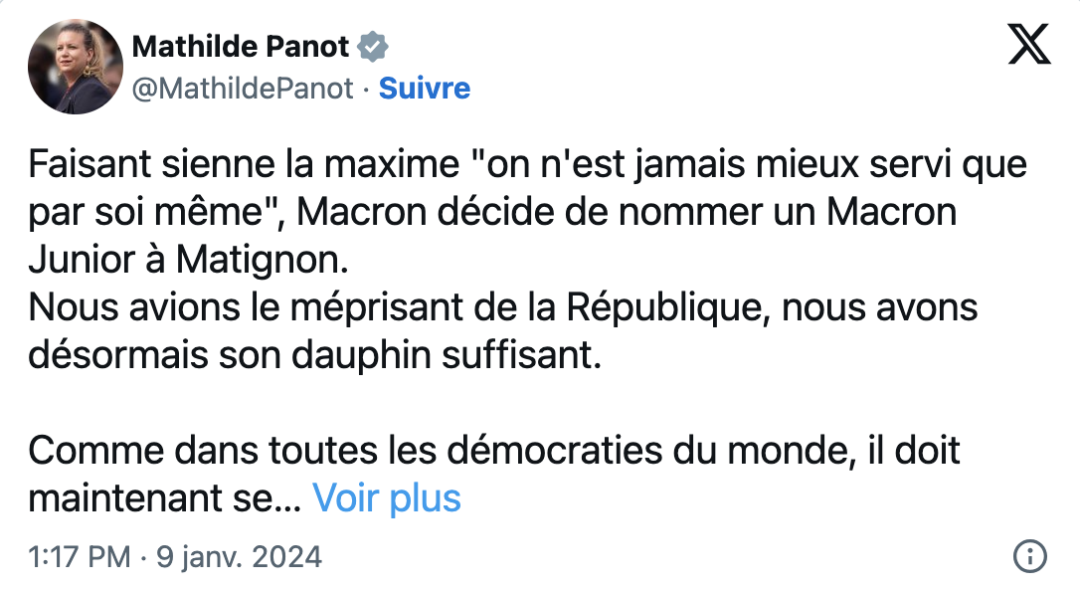Click the X logo in the corner
1080x591 pixels.
coord(1029,46)
